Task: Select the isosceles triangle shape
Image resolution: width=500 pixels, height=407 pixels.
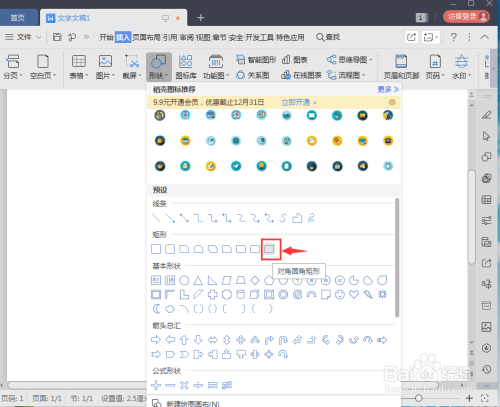Action: [198, 280]
